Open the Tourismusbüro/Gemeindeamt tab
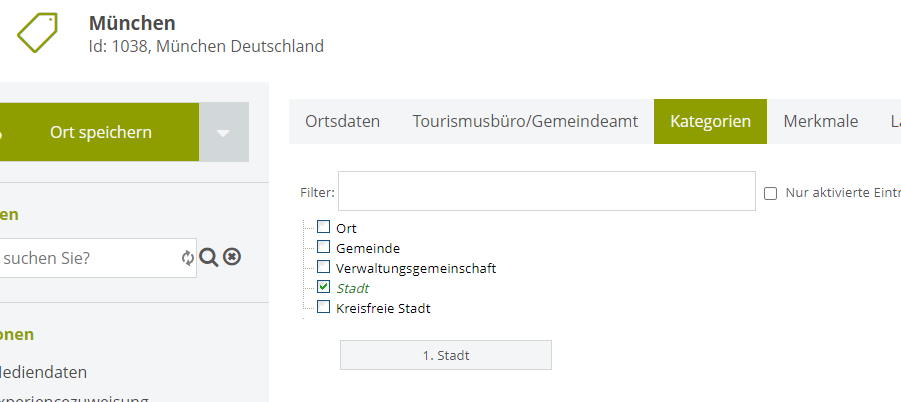 [525, 121]
